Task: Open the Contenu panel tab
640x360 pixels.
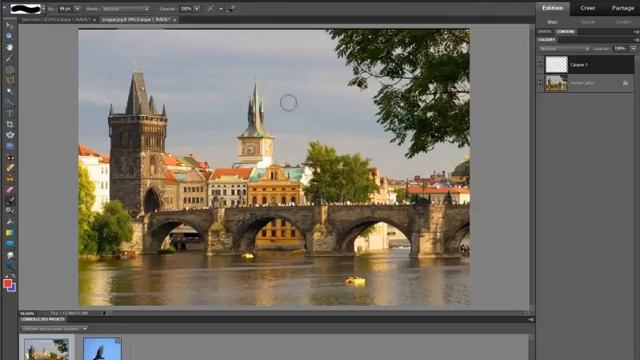Action: 566,31
